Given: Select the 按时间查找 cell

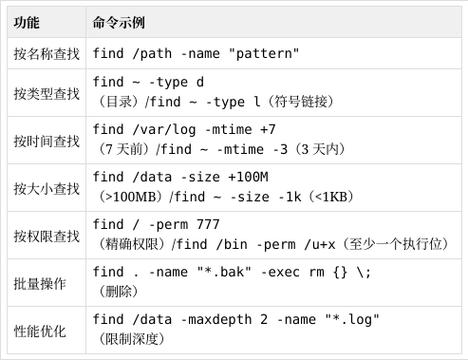Looking at the screenshot, I should [47, 141].
